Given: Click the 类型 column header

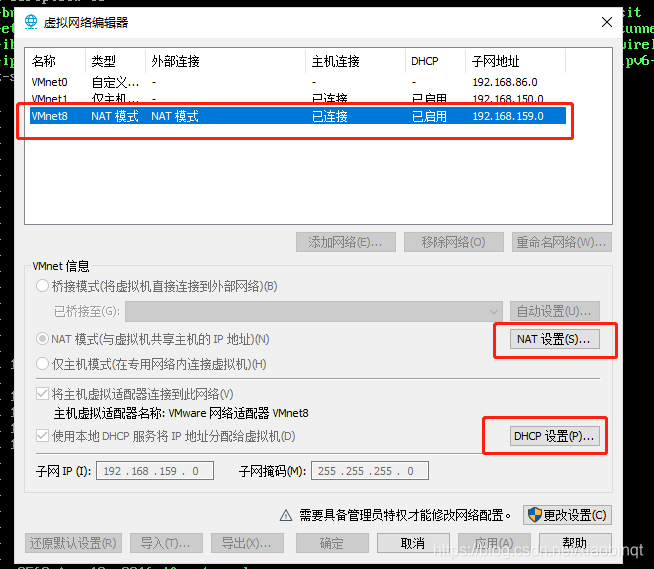Looking at the screenshot, I should coord(116,61).
